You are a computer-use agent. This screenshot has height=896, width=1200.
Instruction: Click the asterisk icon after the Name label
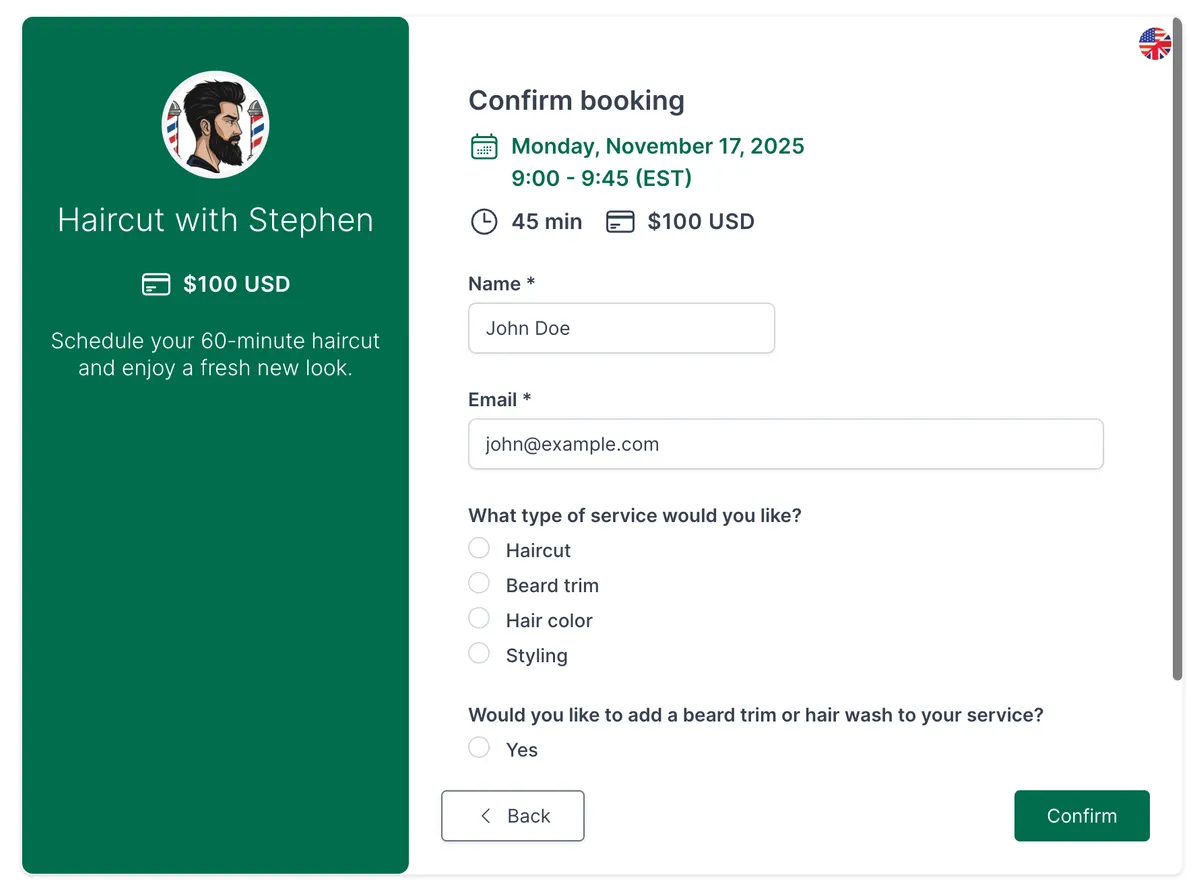point(531,283)
